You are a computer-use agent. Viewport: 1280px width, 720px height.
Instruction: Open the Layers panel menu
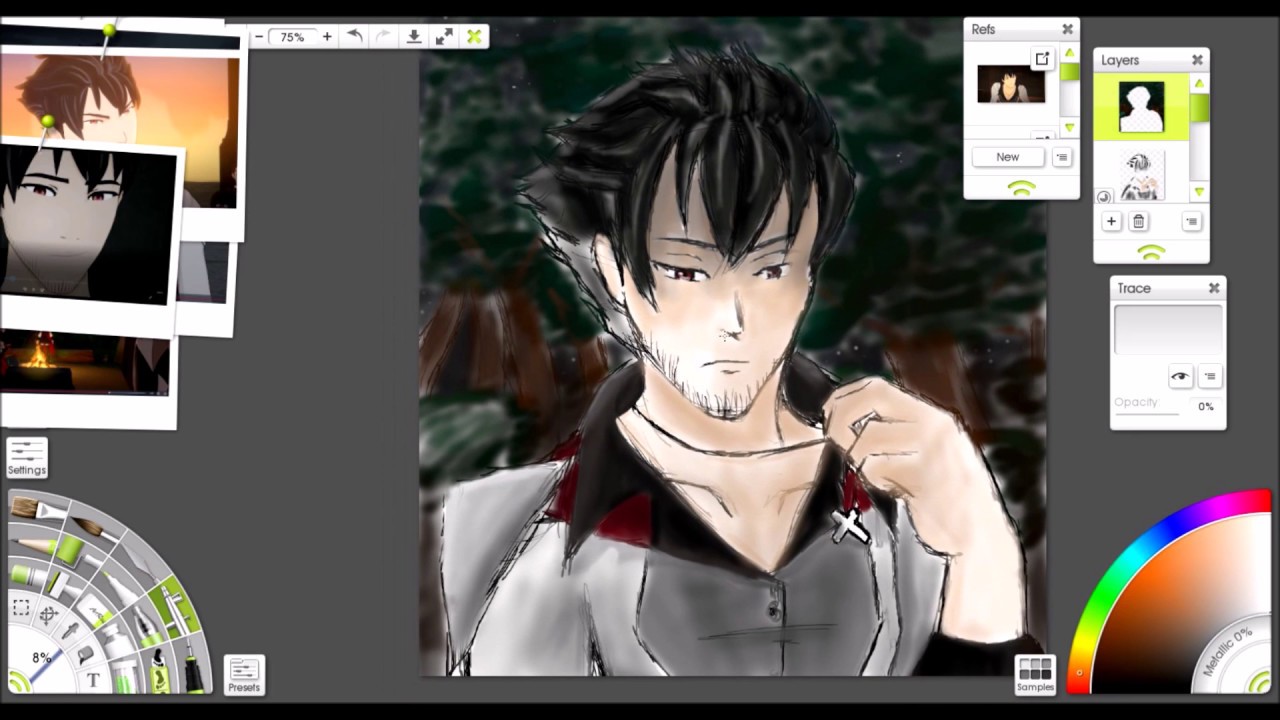(1190, 221)
